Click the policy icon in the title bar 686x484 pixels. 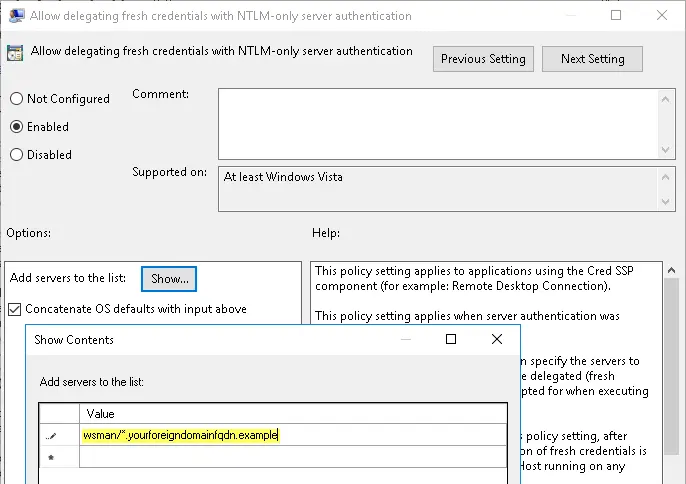point(18,16)
